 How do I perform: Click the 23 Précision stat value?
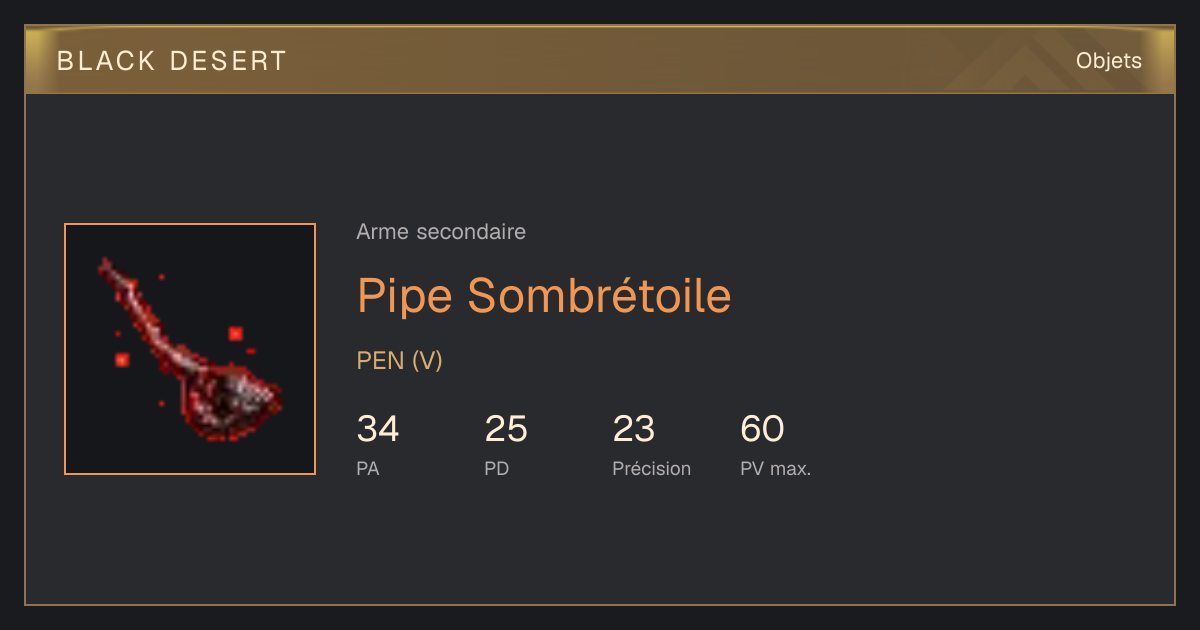pyautogui.click(x=634, y=429)
